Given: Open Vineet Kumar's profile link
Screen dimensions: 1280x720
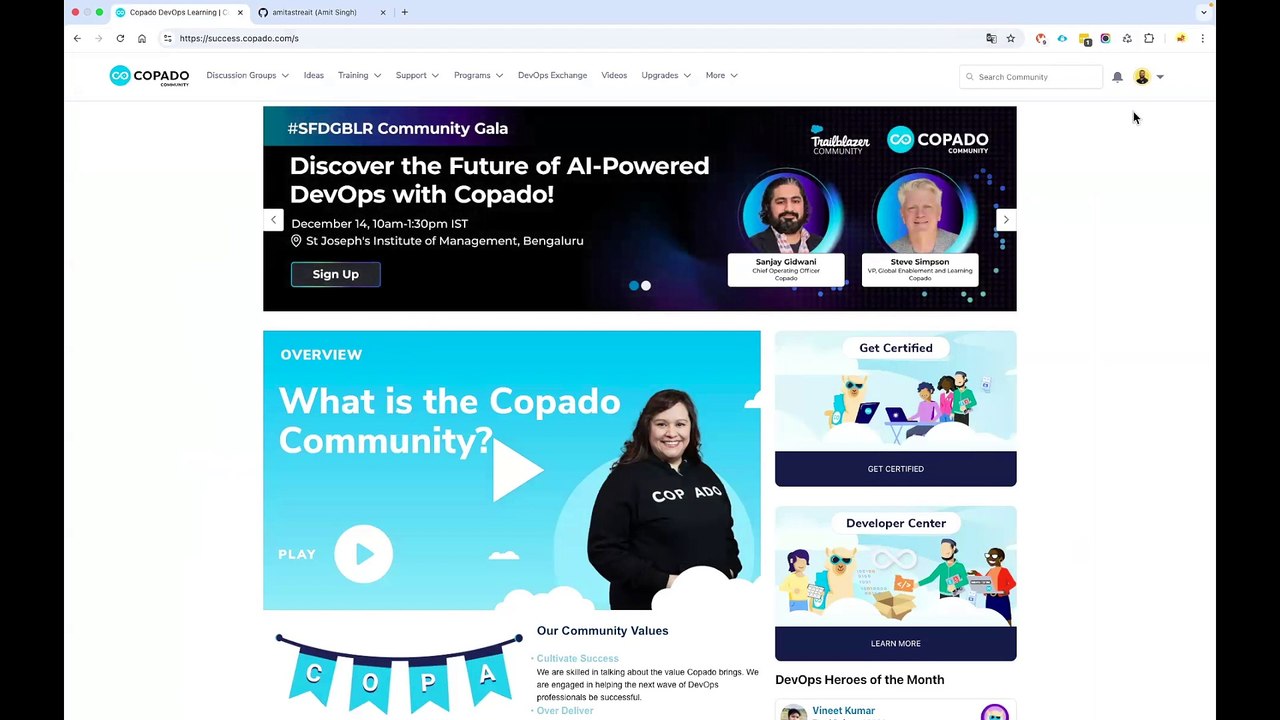Looking at the screenshot, I should point(843,711).
